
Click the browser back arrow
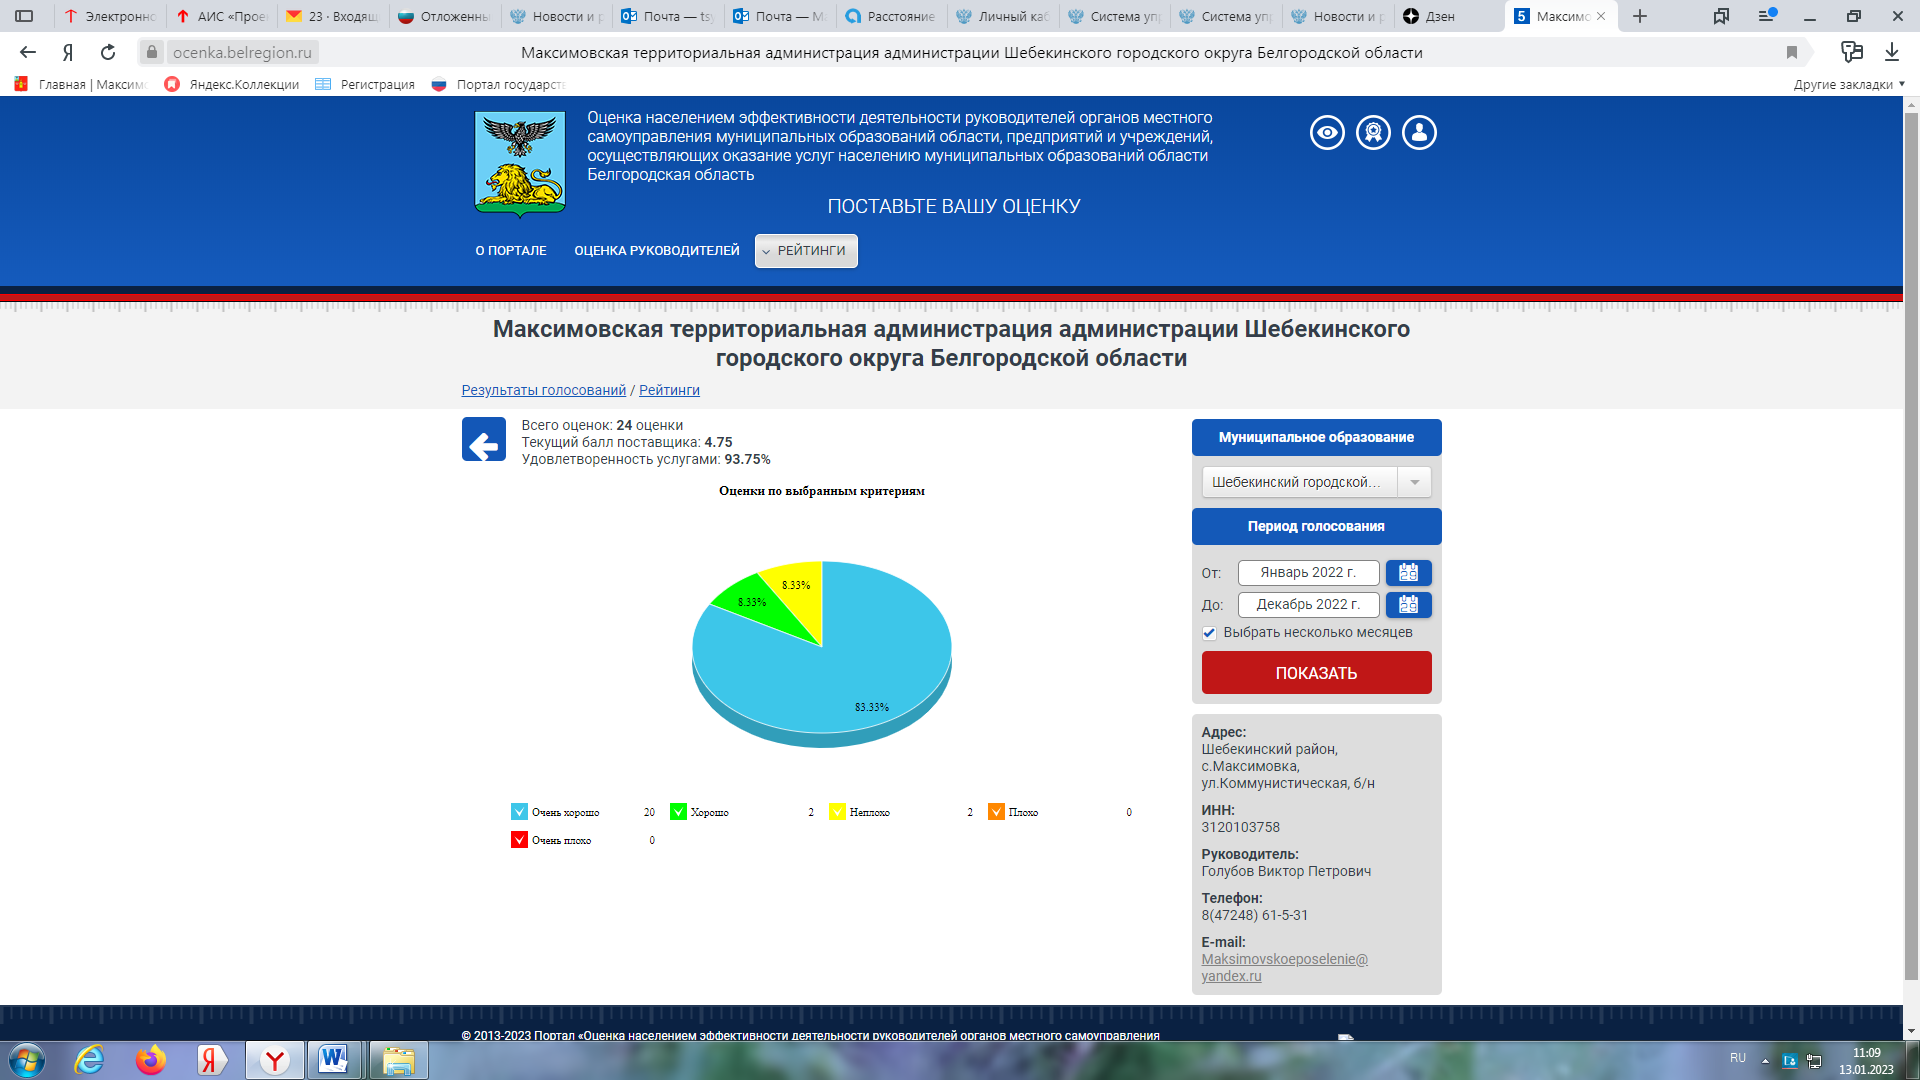[x=28, y=52]
